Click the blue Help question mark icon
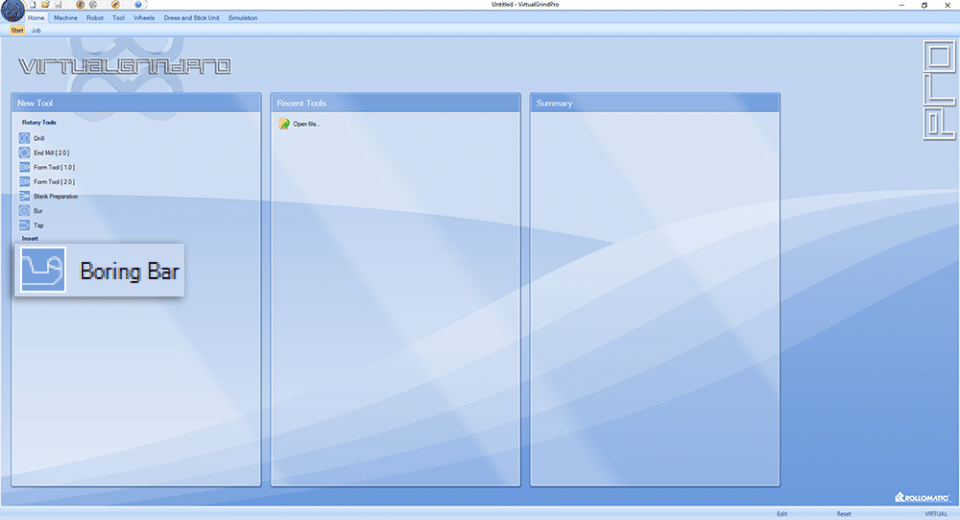This screenshot has width=960, height=520. pyautogui.click(x=138, y=4)
